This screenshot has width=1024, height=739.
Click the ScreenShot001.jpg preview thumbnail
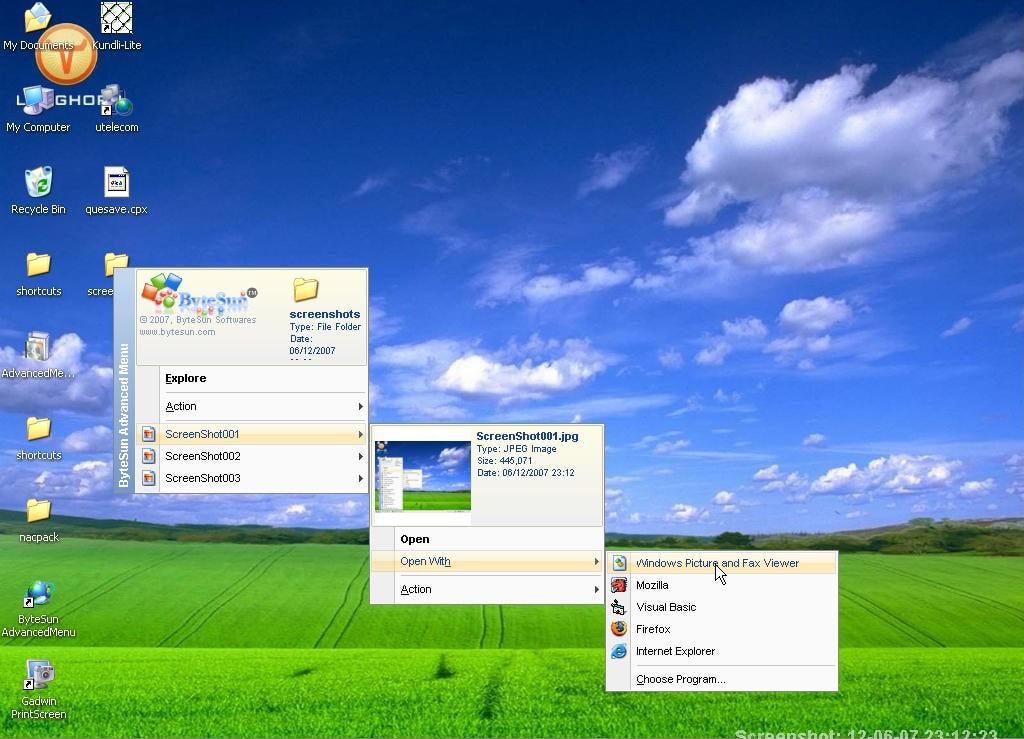[x=422, y=477]
